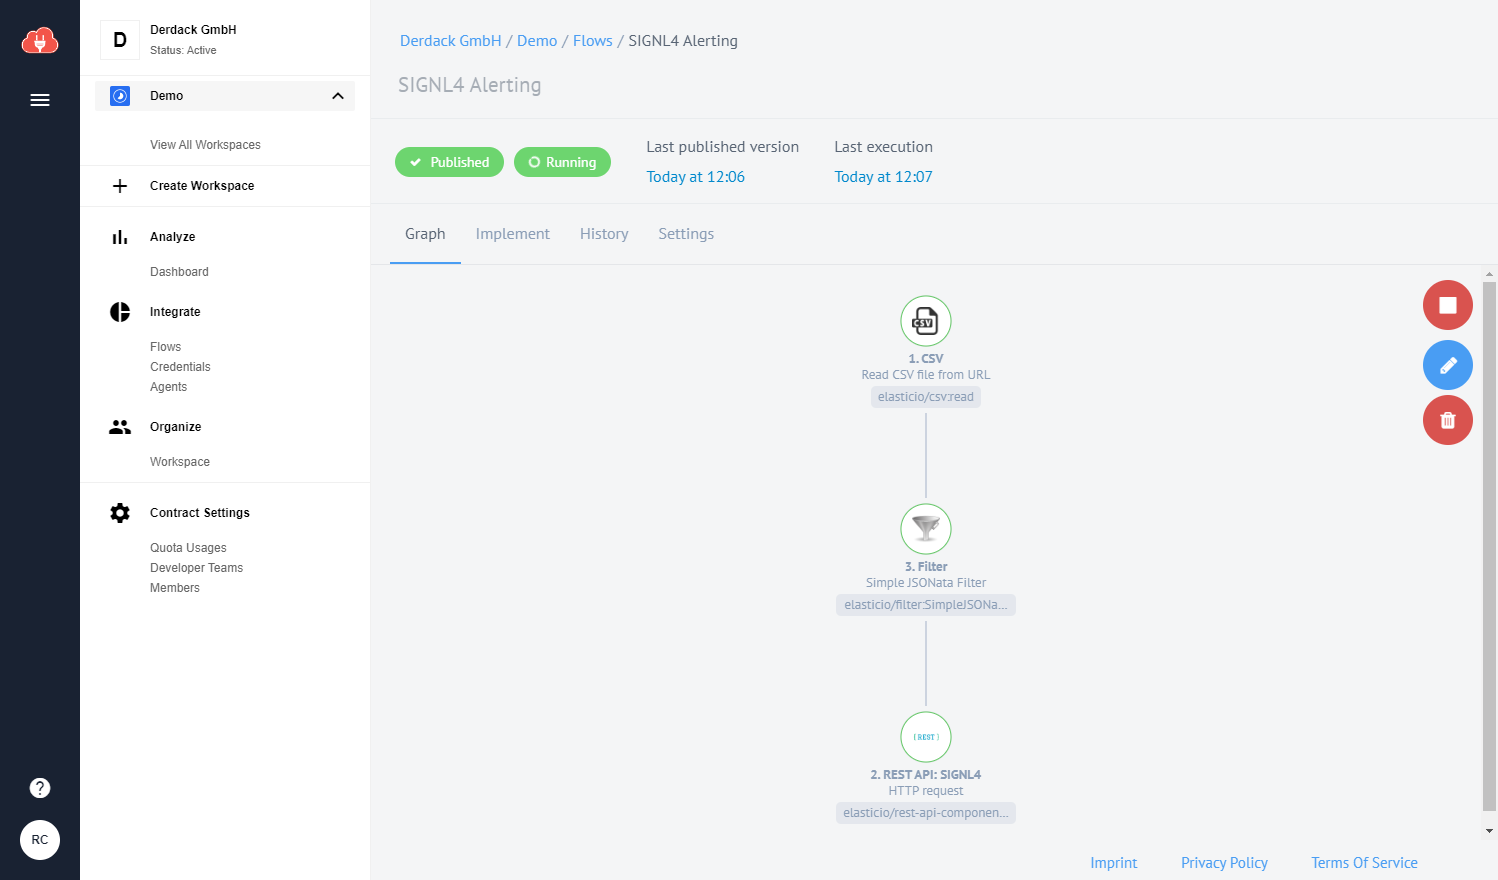The height and width of the screenshot is (880, 1498).
Task: Click the elasticio/csv:read component tag
Action: [x=926, y=397]
